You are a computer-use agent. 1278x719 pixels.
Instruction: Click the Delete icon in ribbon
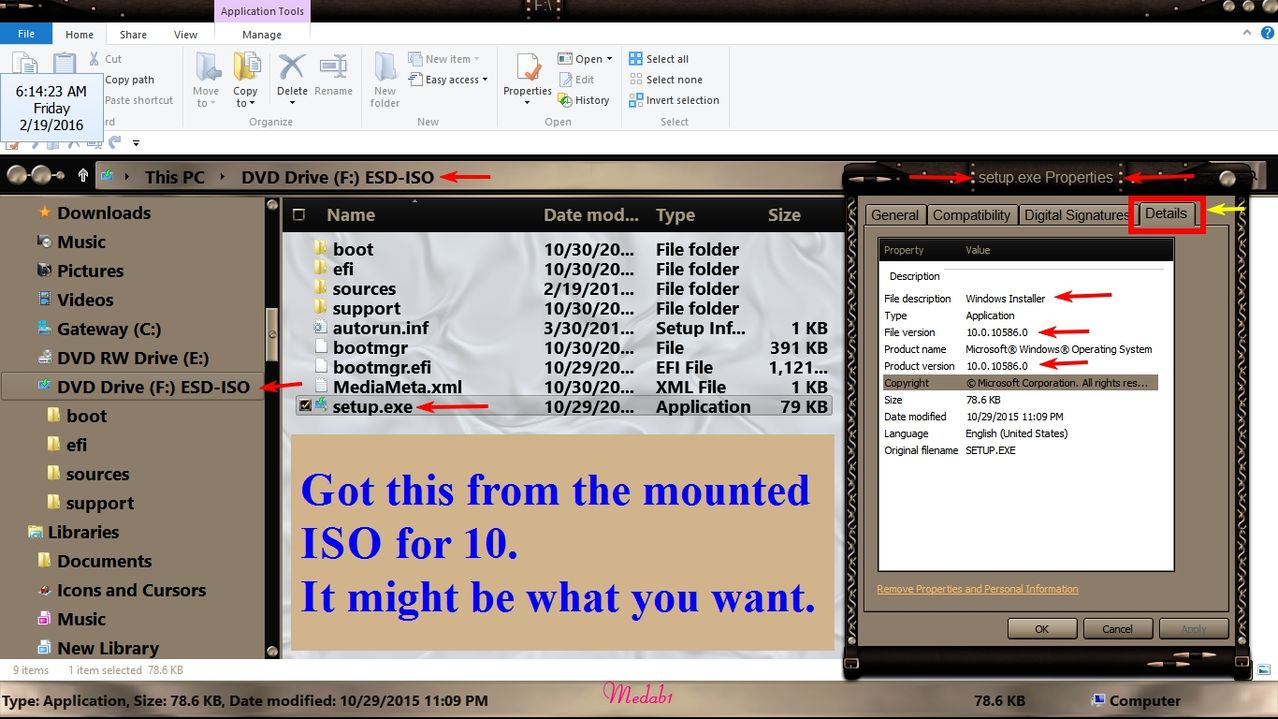(291, 70)
